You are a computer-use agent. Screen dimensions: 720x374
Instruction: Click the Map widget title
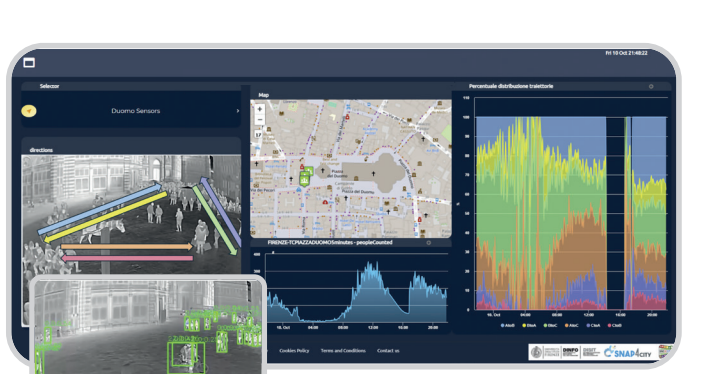(x=264, y=95)
